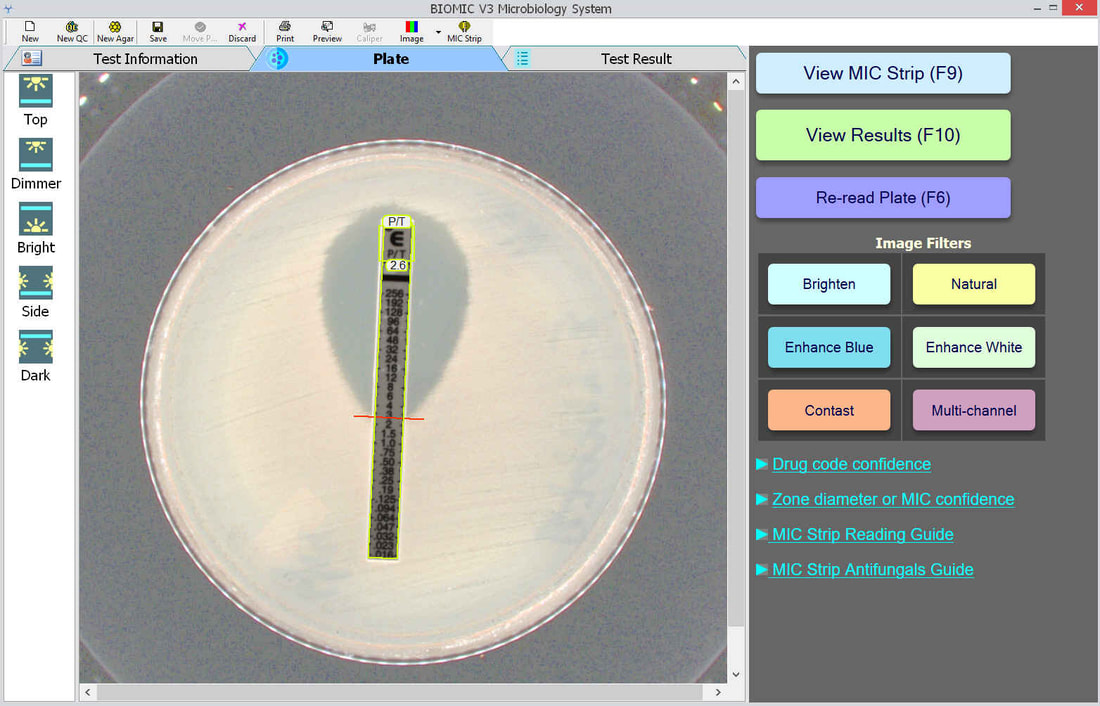The height and width of the screenshot is (706, 1100).
Task: Switch lighting to Dimmer
Action: (36, 164)
